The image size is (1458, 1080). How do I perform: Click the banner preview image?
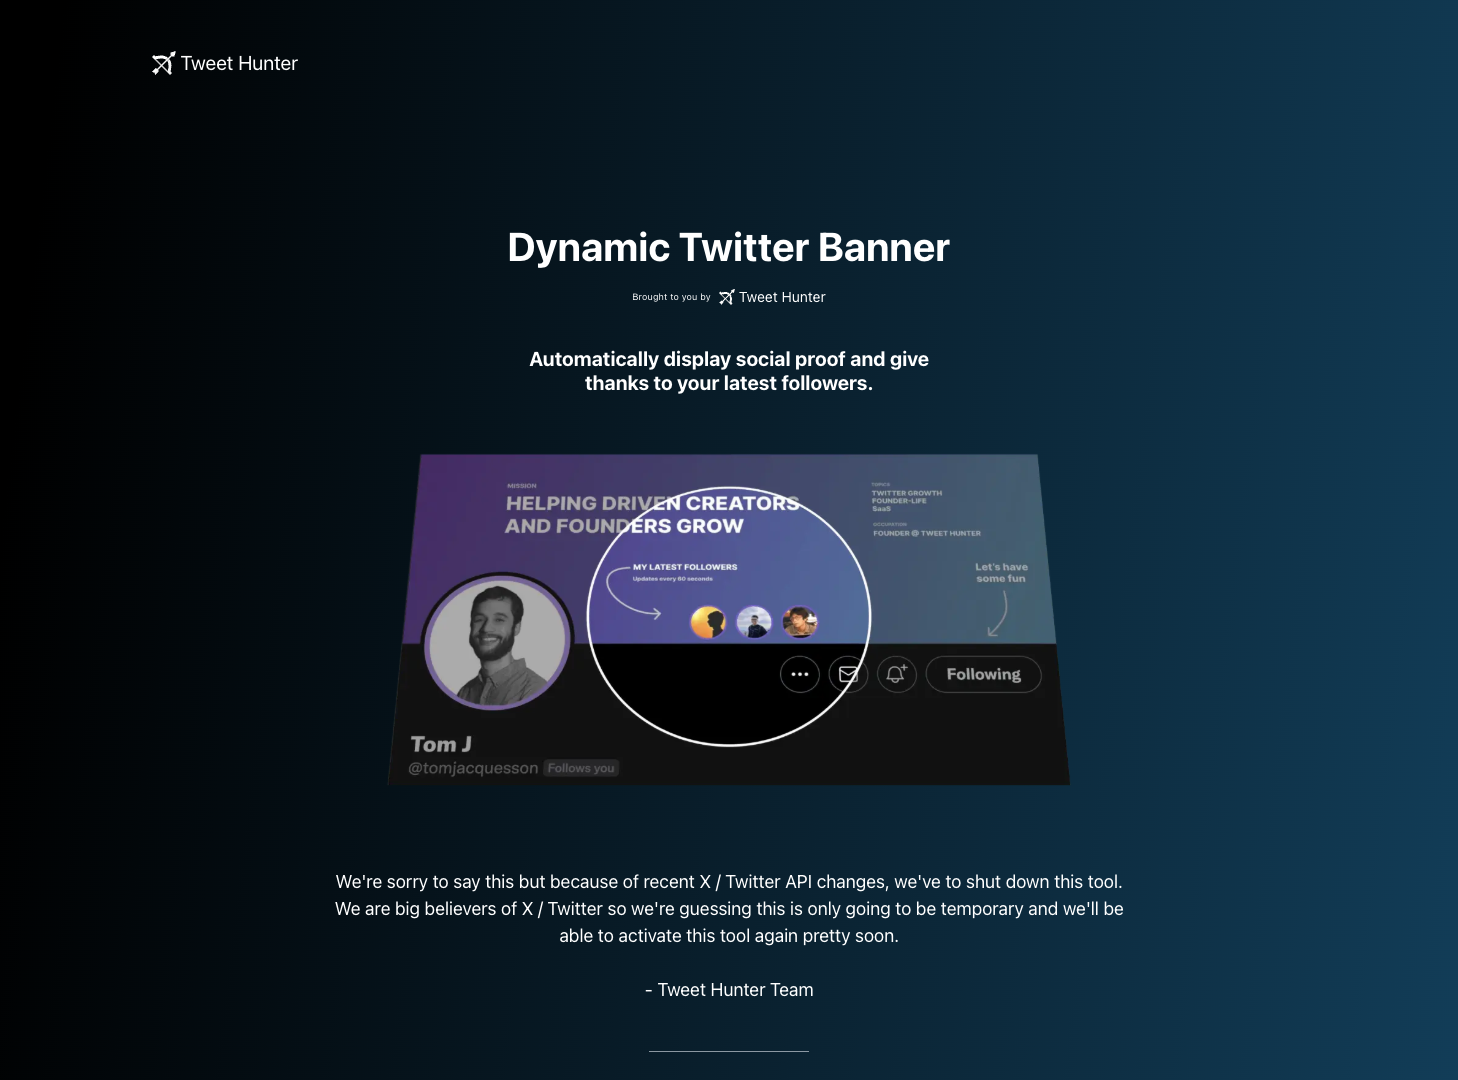click(x=728, y=618)
